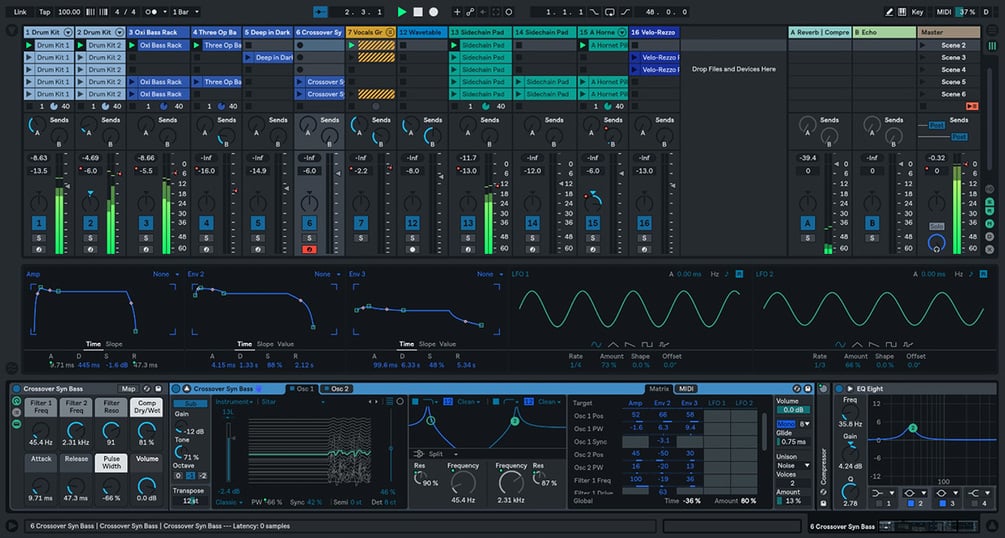
Task: Open the Matrix modulation tab
Action: coord(659,389)
